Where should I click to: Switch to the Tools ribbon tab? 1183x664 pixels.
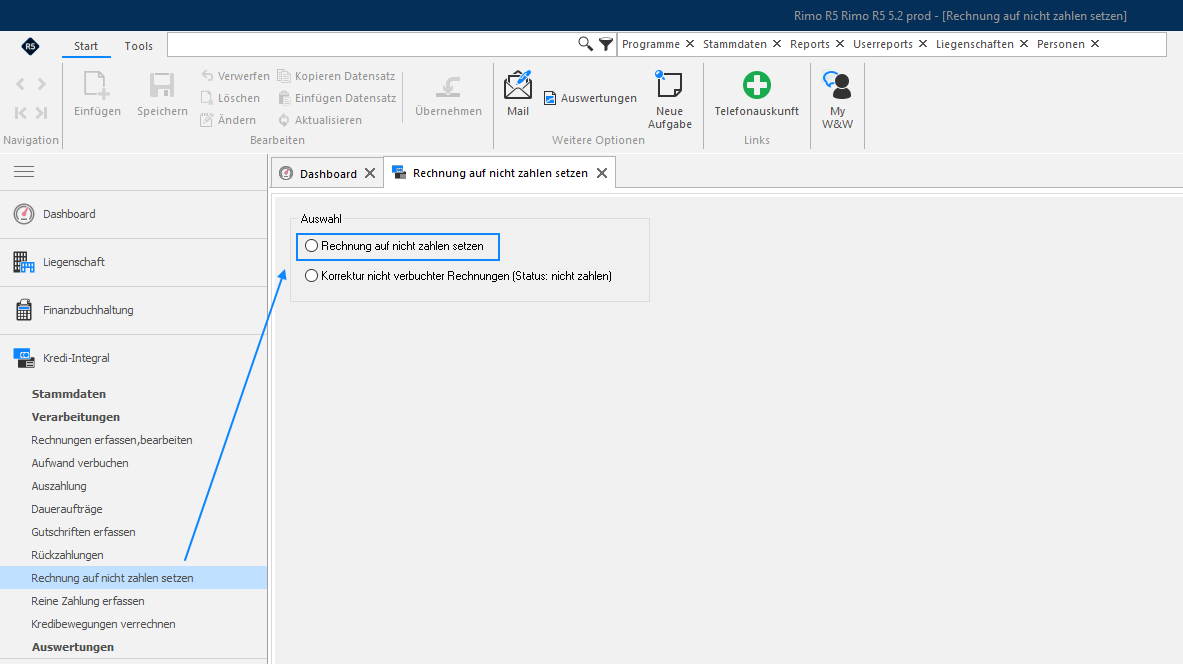(x=139, y=46)
